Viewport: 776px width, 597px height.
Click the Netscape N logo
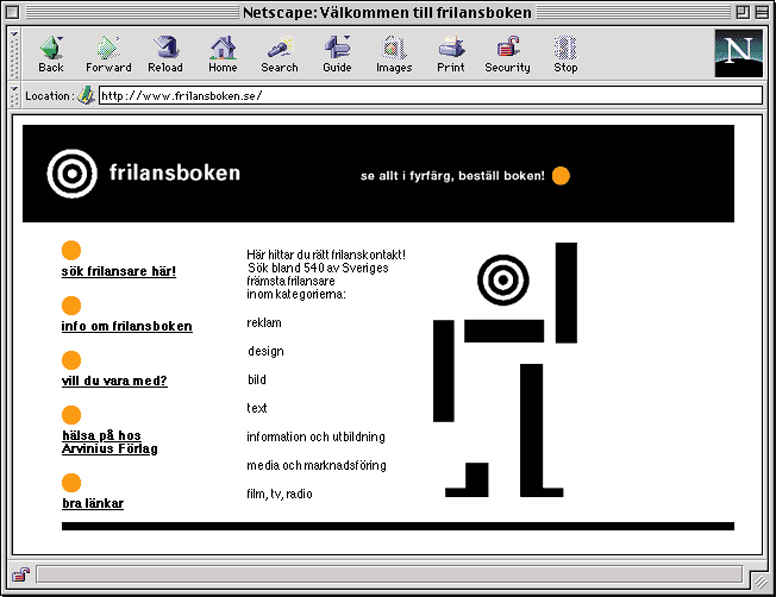pos(738,54)
